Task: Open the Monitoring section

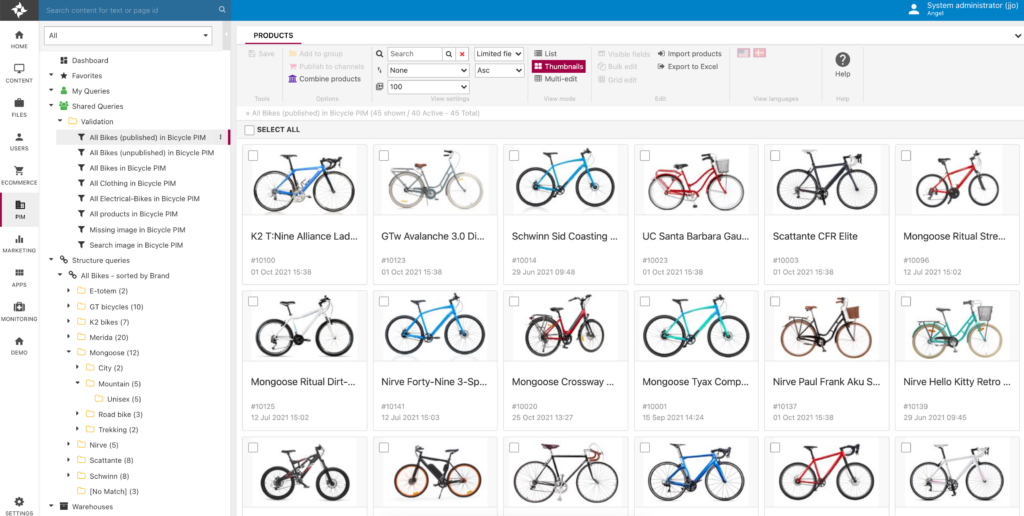Action: click(x=19, y=311)
